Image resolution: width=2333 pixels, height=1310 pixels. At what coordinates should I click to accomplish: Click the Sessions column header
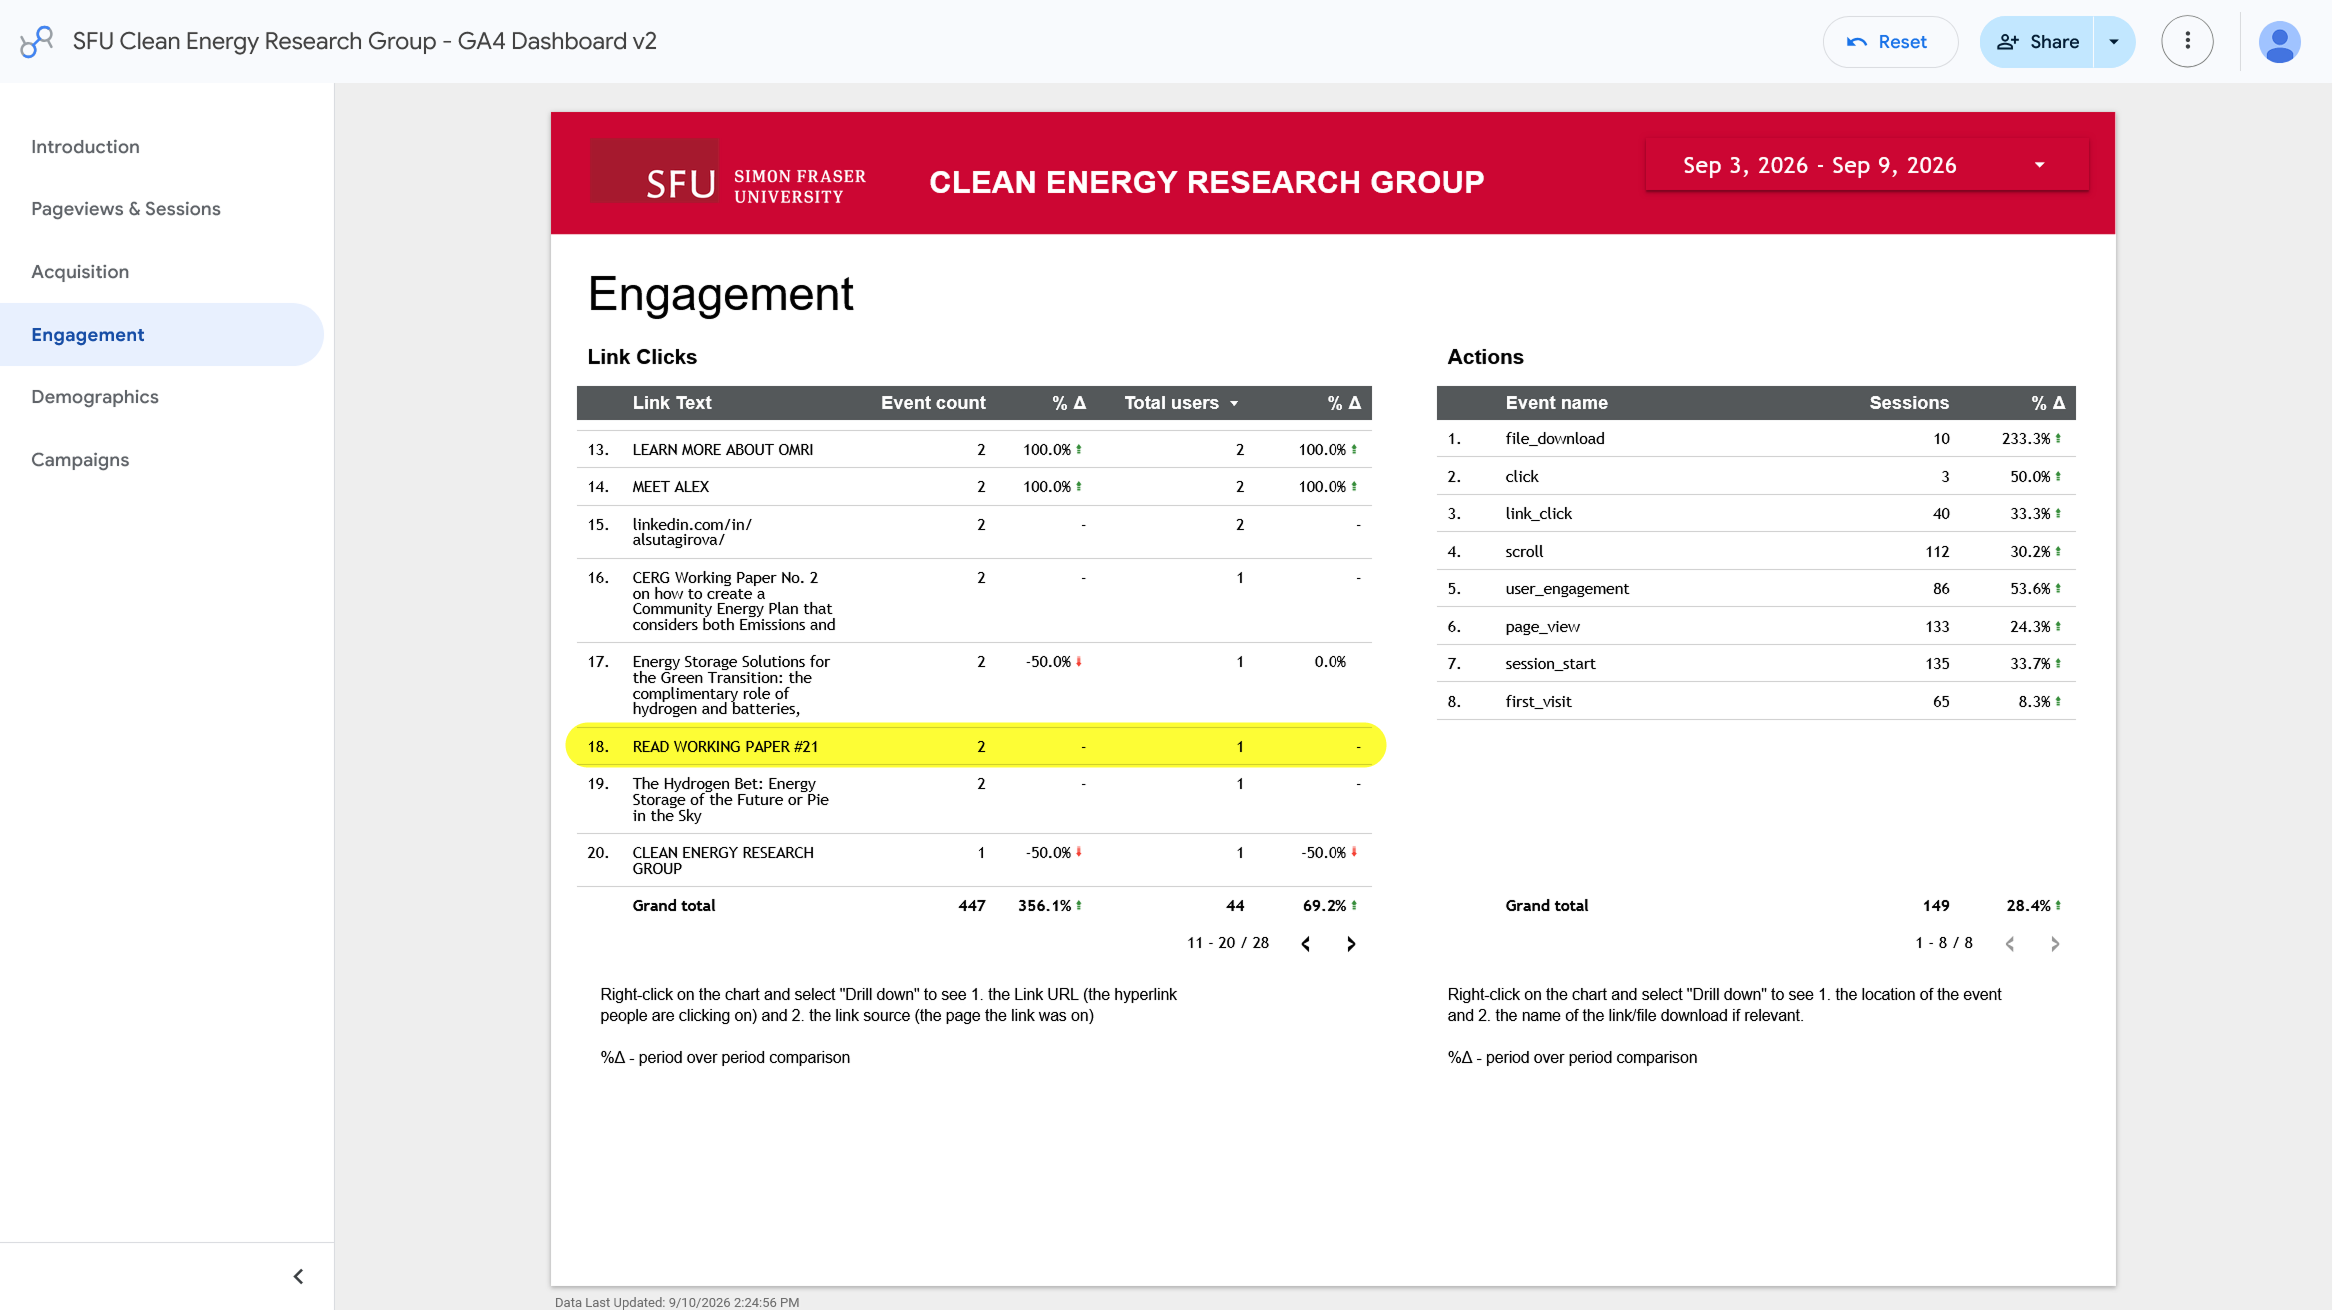1909,403
